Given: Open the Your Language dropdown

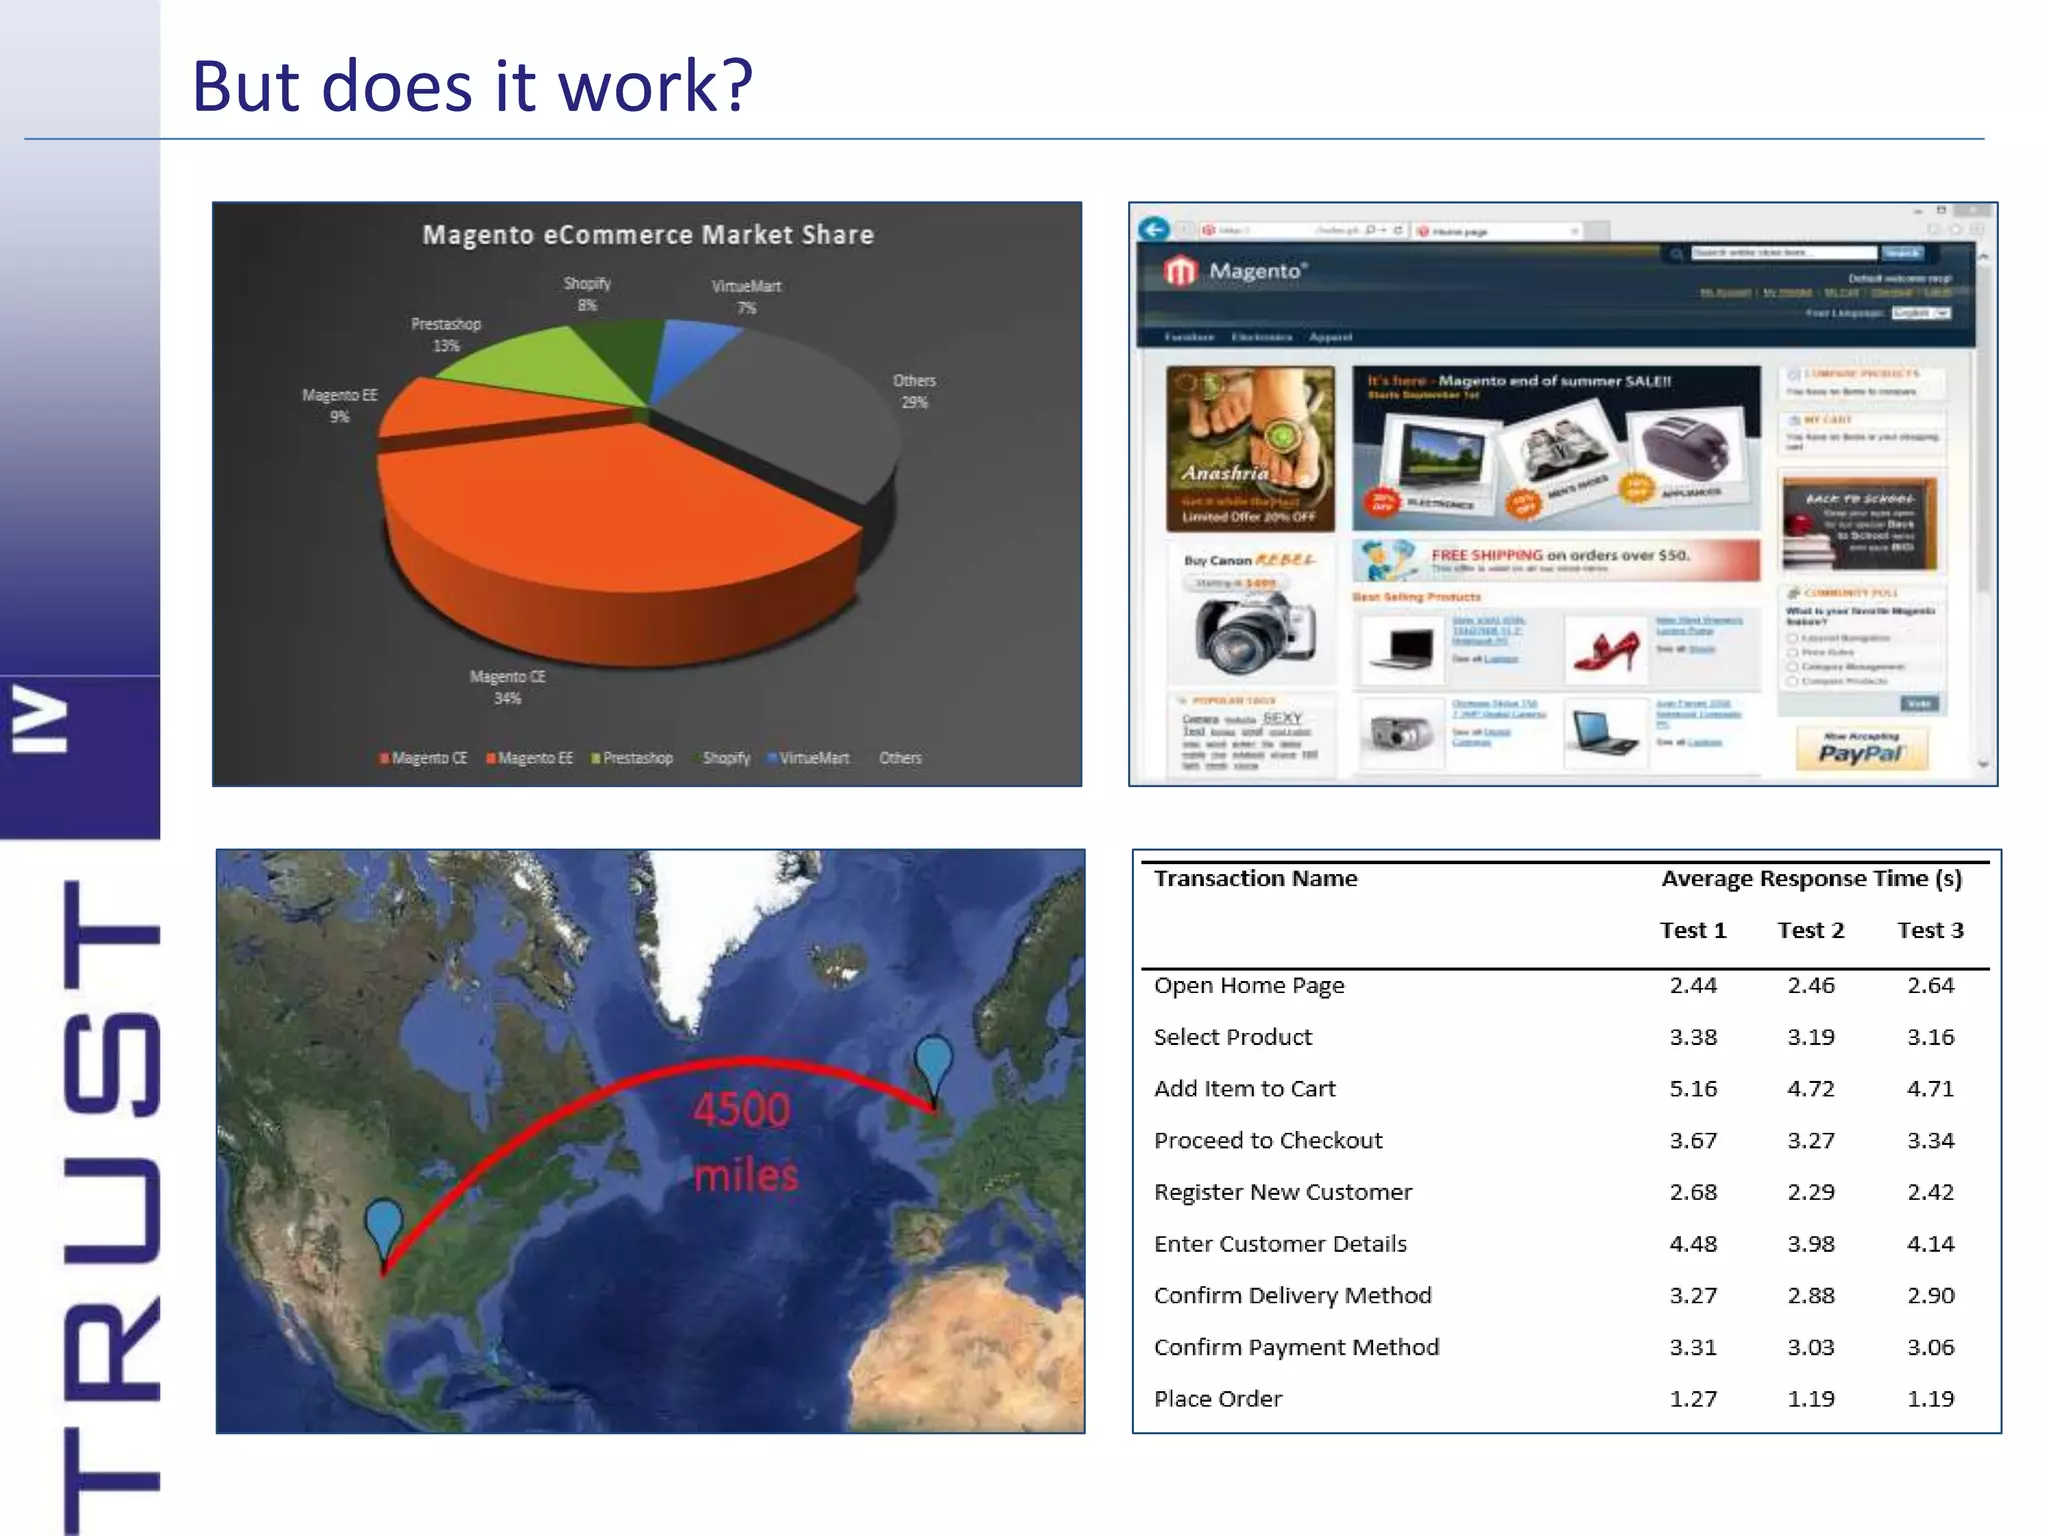Looking at the screenshot, I should pos(1921,313).
